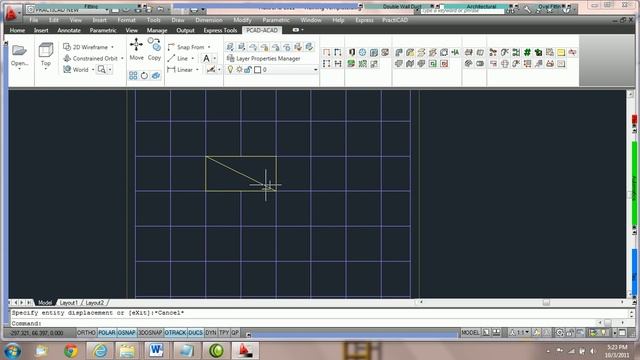The height and width of the screenshot is (360, 640).
Task: Open Microsoft Word from taskbar
Action: (156, 351)
